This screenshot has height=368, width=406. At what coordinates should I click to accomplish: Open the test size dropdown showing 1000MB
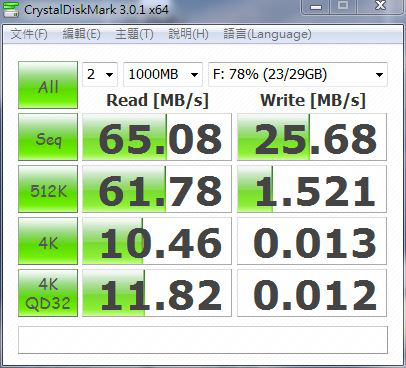163,74
